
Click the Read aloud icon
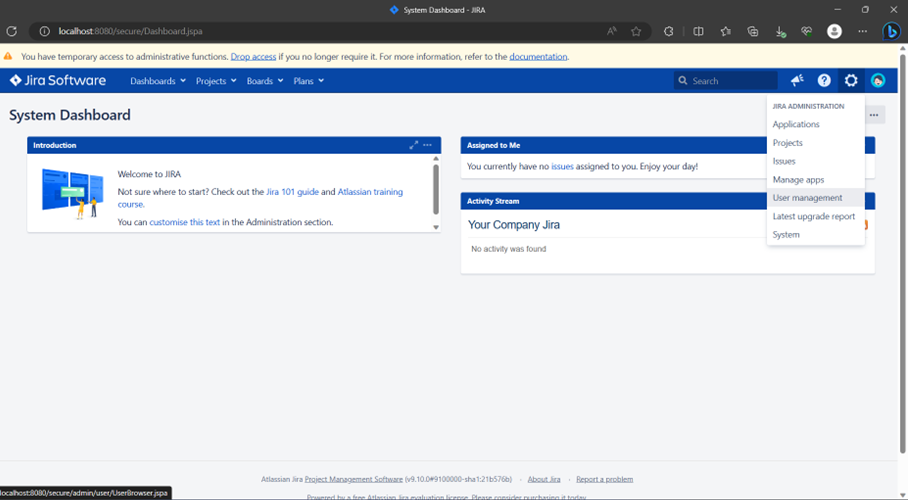[x=612, y=31]
